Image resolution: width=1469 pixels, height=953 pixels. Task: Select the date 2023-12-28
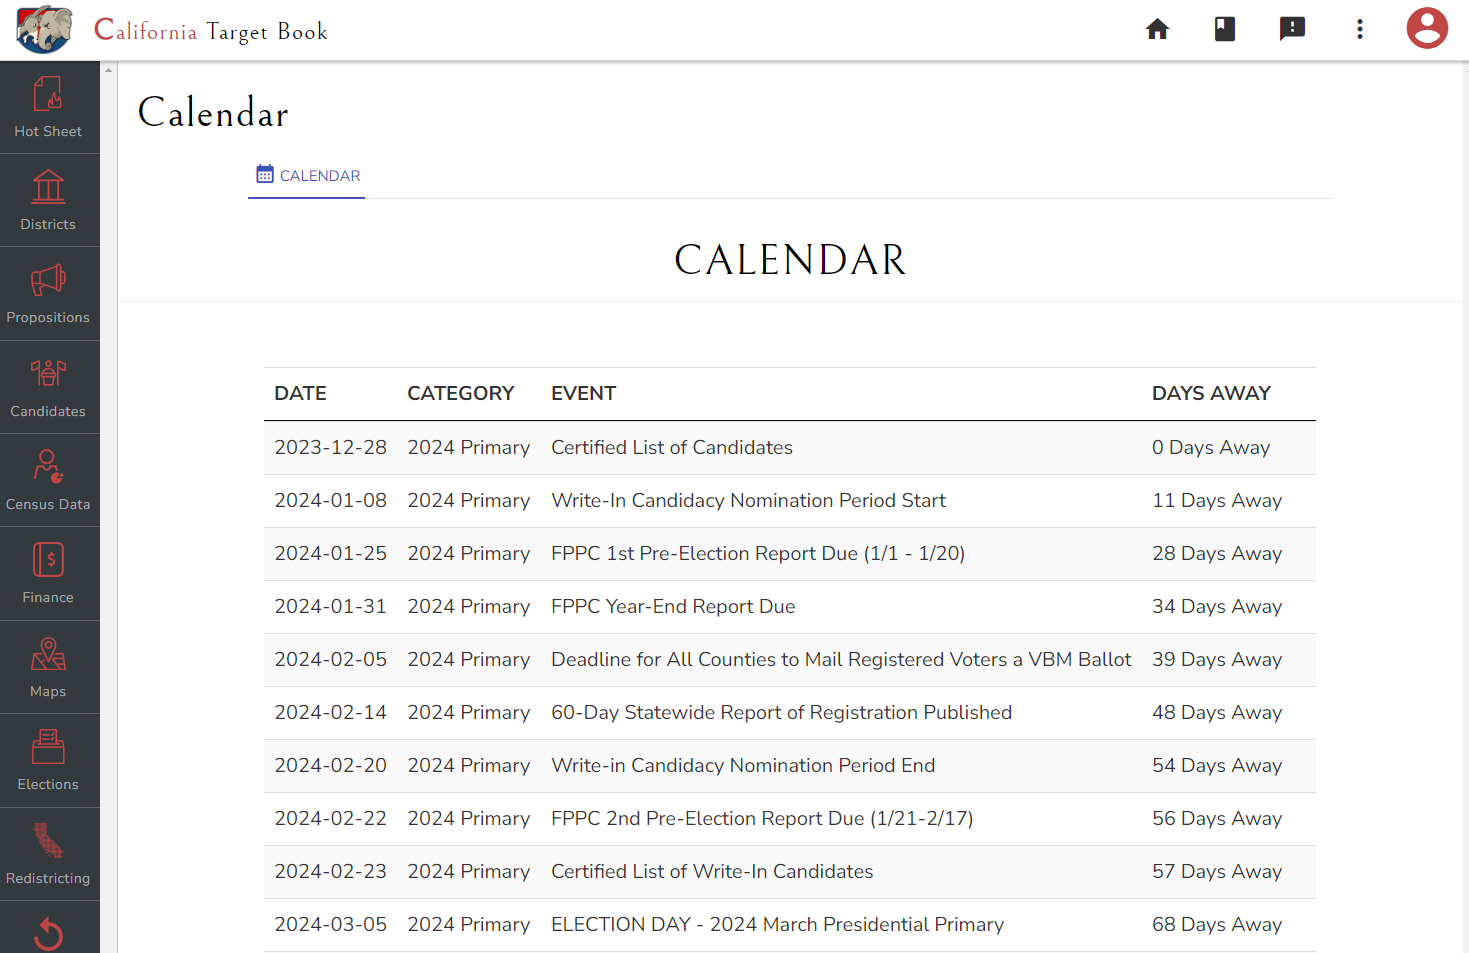click(x=331, y=448)
